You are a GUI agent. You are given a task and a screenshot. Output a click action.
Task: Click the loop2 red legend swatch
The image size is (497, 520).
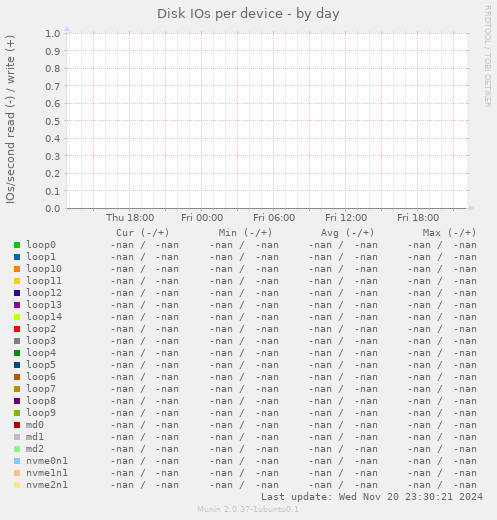[x=17, y=329]
